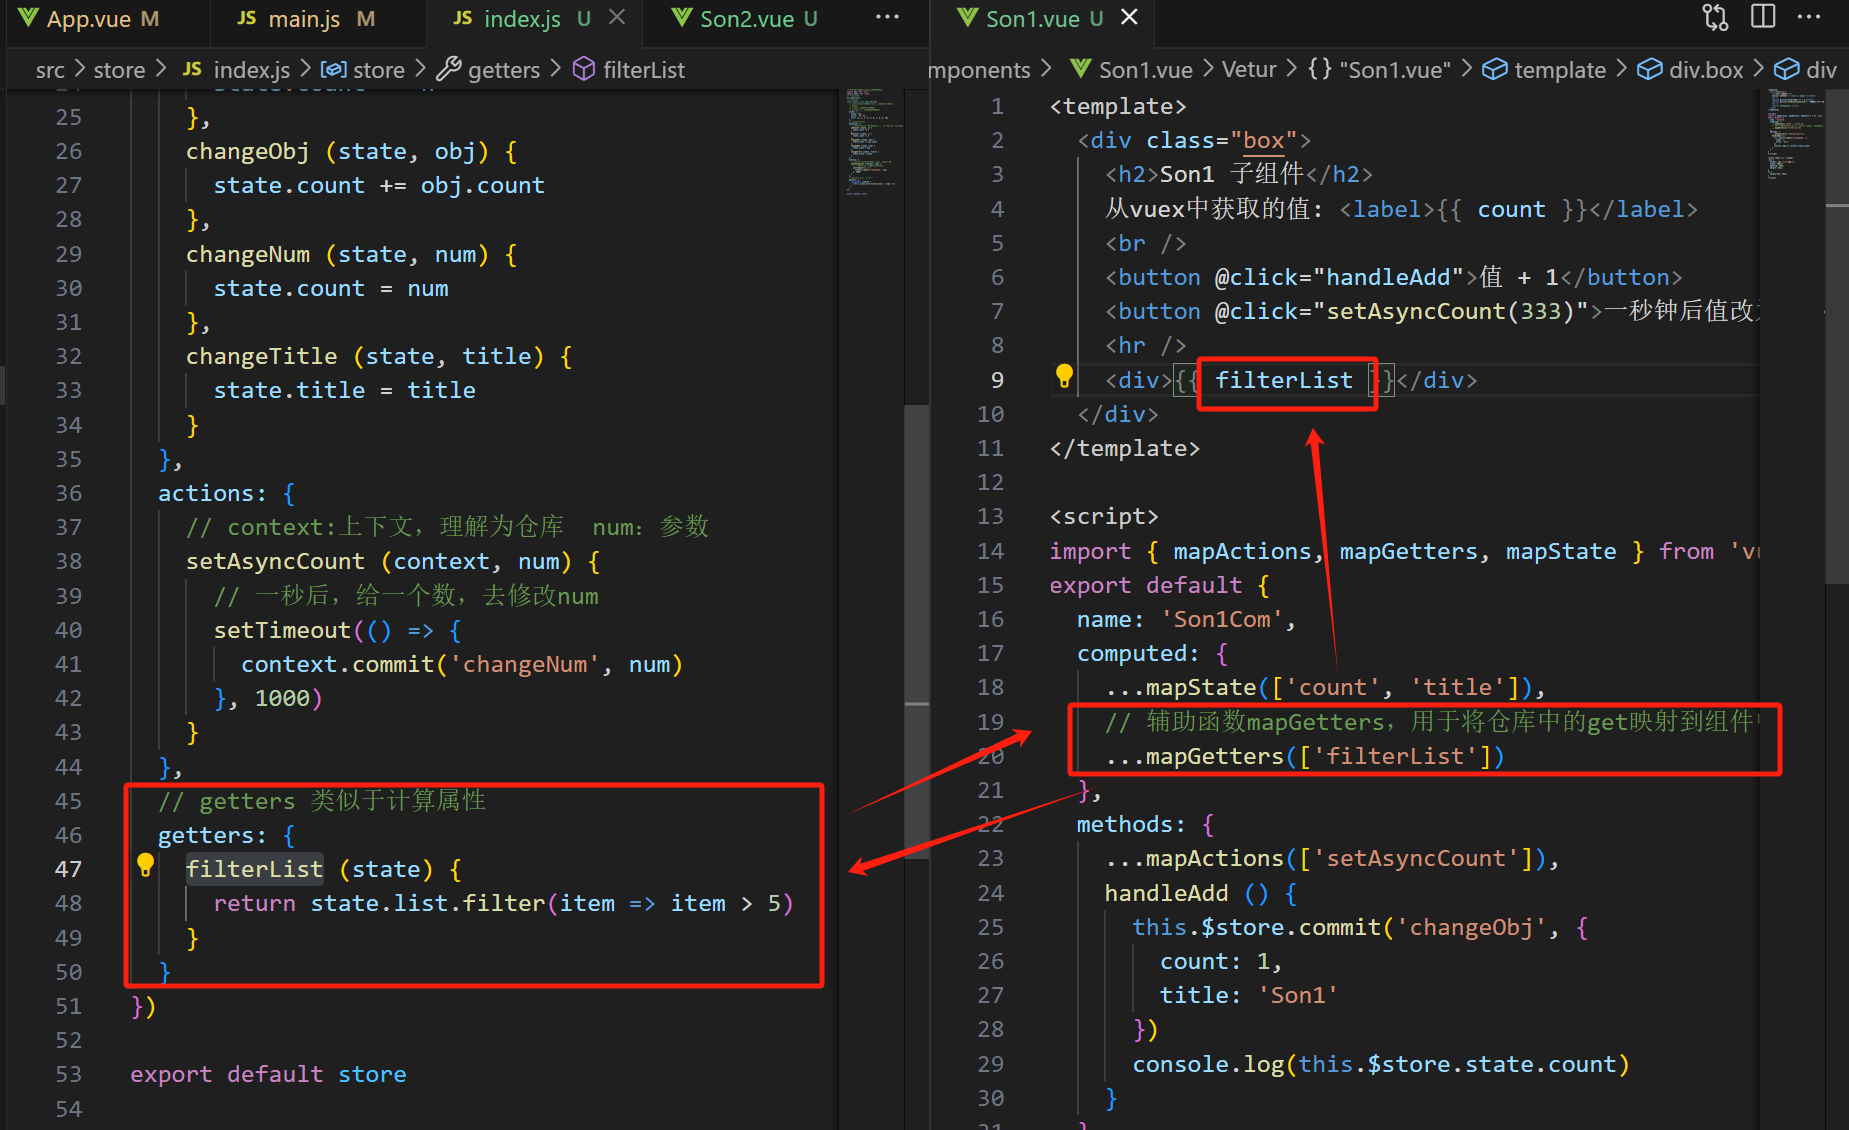The width and height of the screenshot is (1849, 1130).
Task: Click 'export default store' on line 53
Action: (268, 1074)
